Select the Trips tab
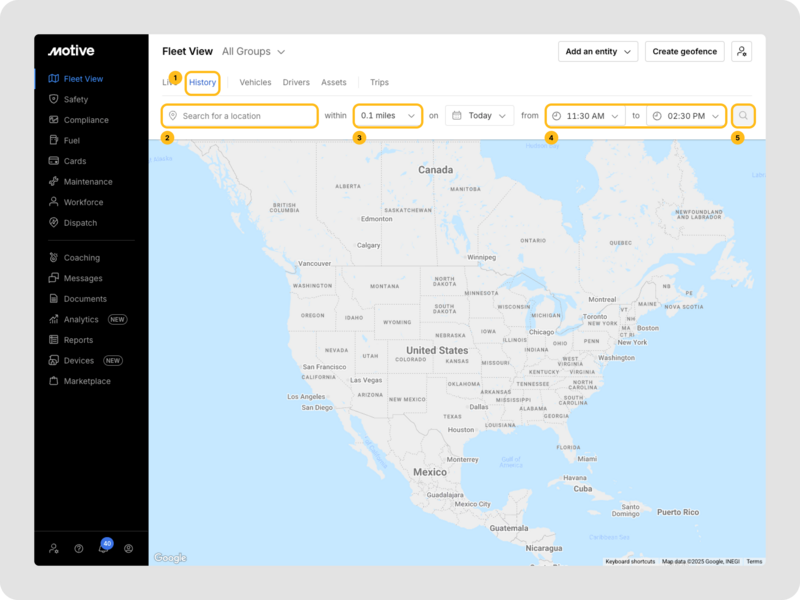The image size is (800, 600). (379, 83)
